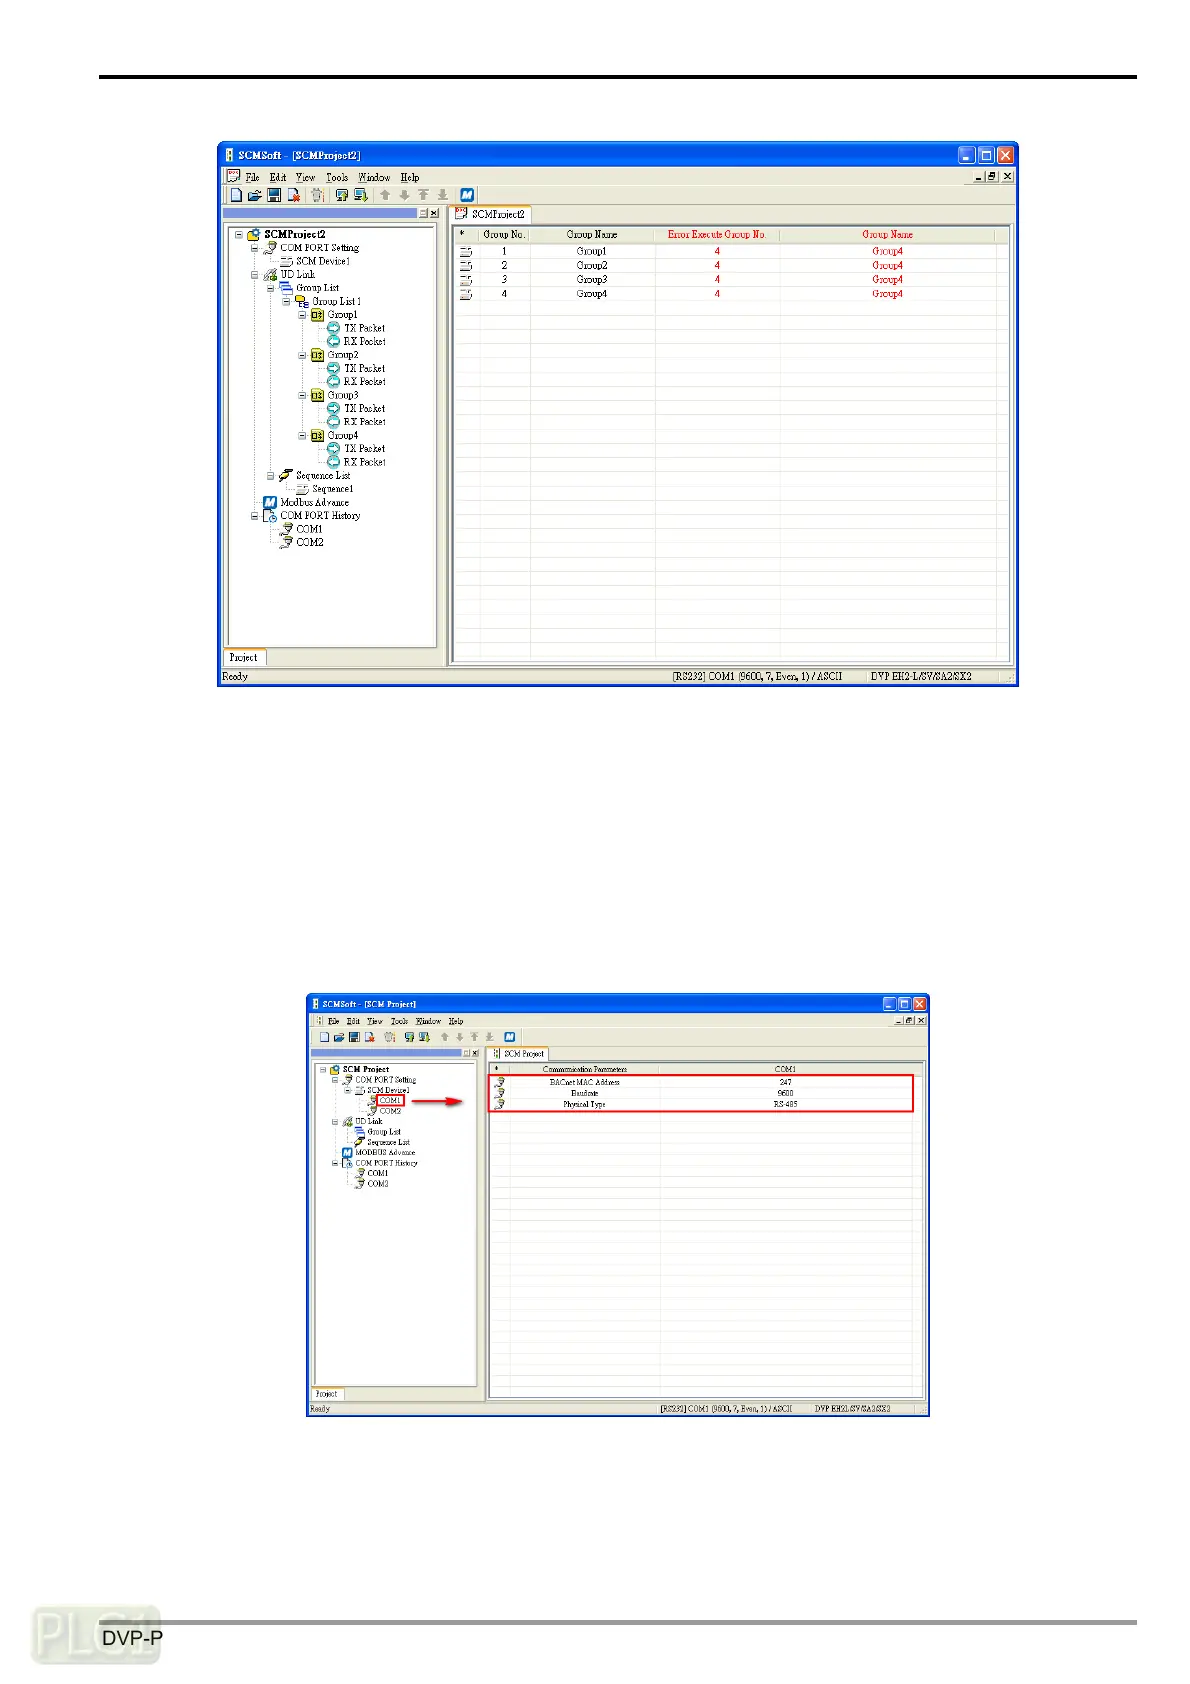Click Open folder icon in SCM Project window toolbar

click(339, 1037)
